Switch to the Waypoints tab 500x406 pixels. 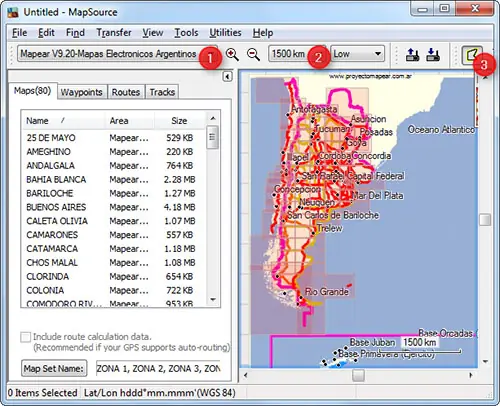point(82,92)
